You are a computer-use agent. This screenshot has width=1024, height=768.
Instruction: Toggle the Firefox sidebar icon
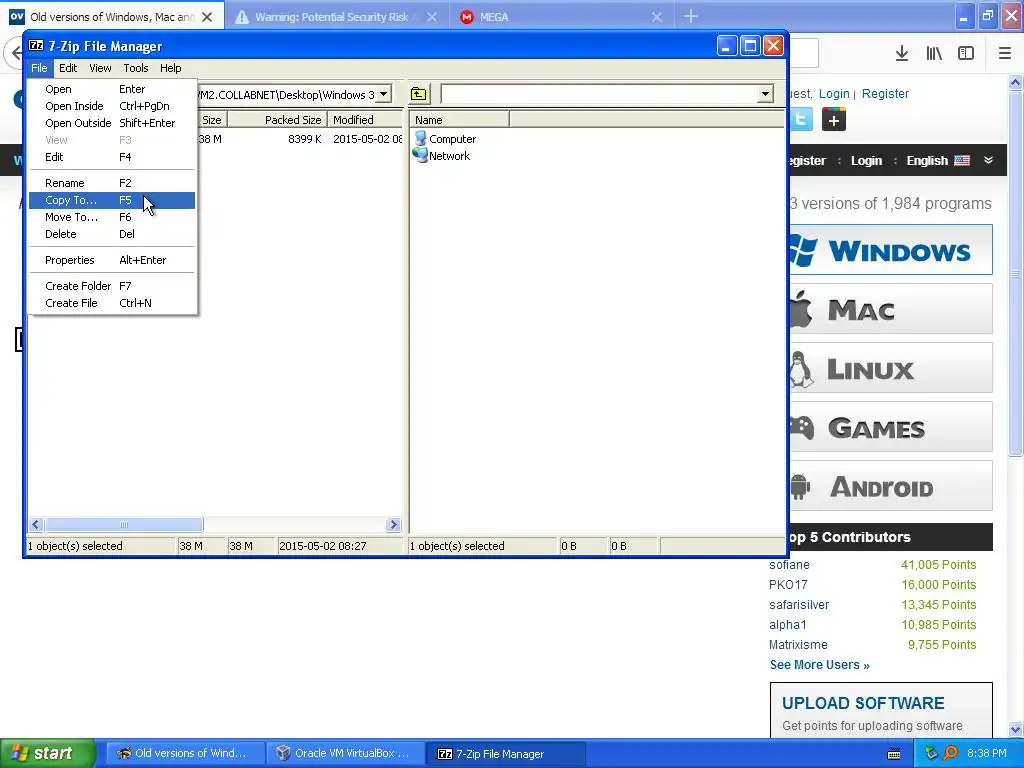tap(966, 53)
